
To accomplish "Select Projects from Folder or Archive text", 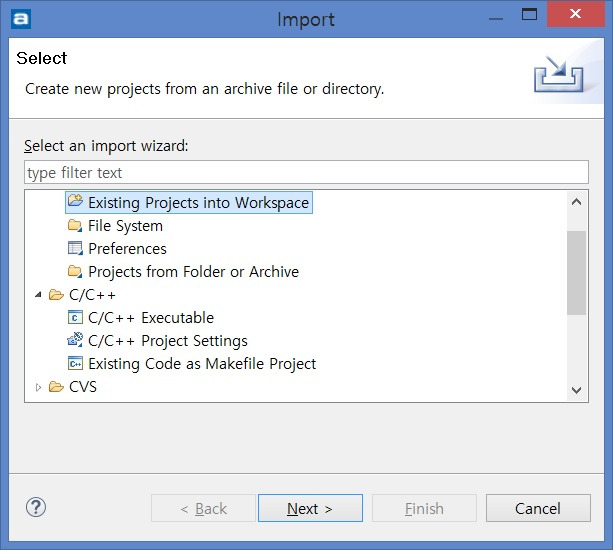I will tap(194, 272).
